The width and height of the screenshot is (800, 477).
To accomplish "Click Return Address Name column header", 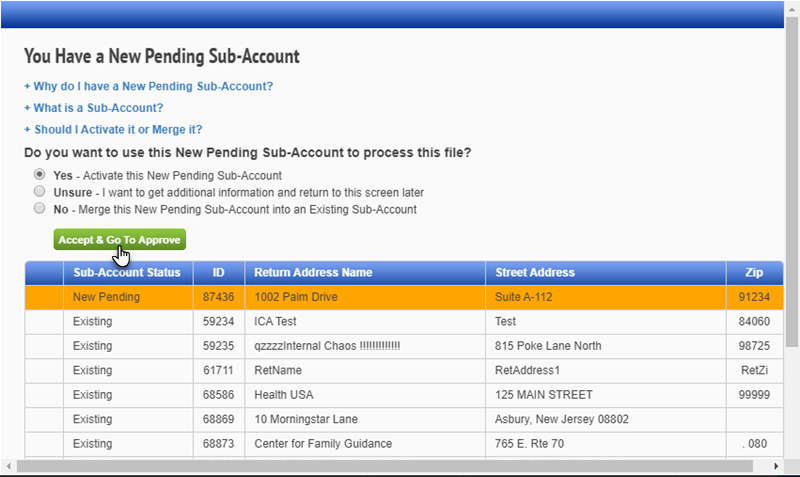I will 313,272.
